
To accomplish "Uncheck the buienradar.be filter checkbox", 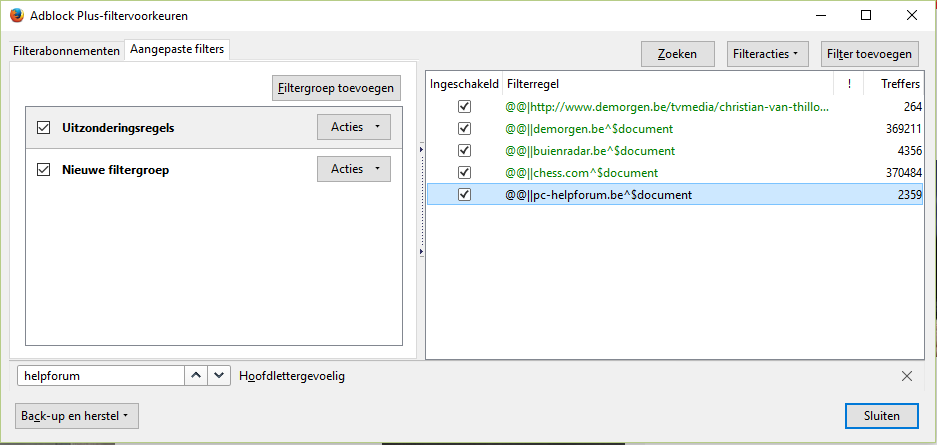I will pos(464,151).
